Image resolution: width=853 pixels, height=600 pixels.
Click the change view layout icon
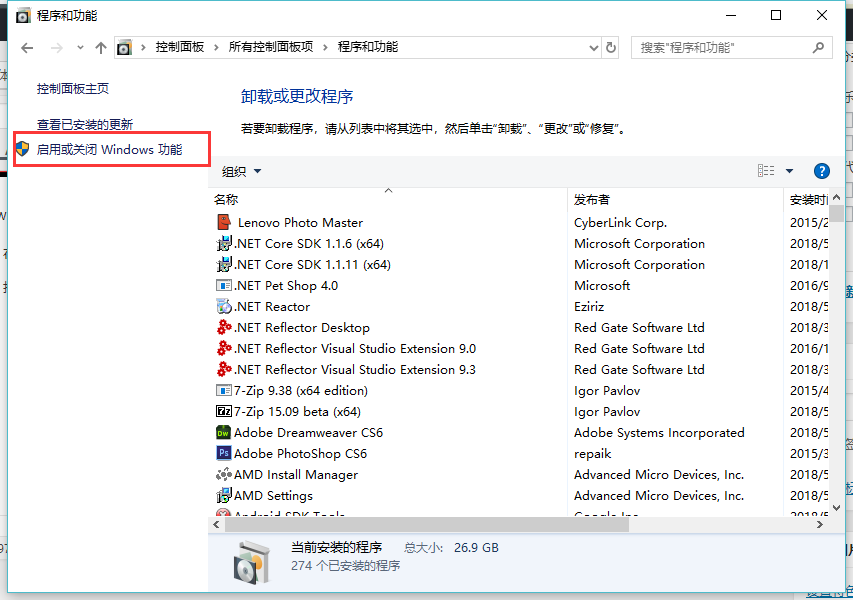(x=766, y=171)
